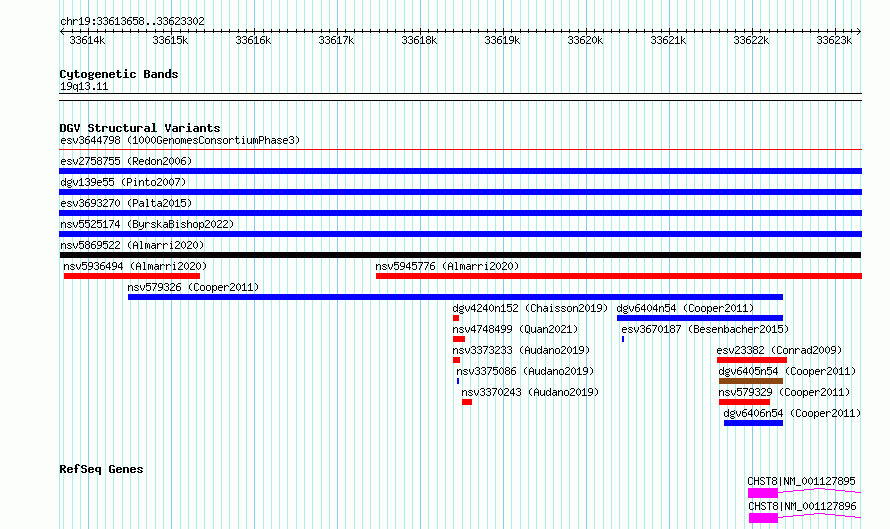Open the dgv139e55 (Pinto2007) label
Screen dimensions: 890x529
(123, 182)
